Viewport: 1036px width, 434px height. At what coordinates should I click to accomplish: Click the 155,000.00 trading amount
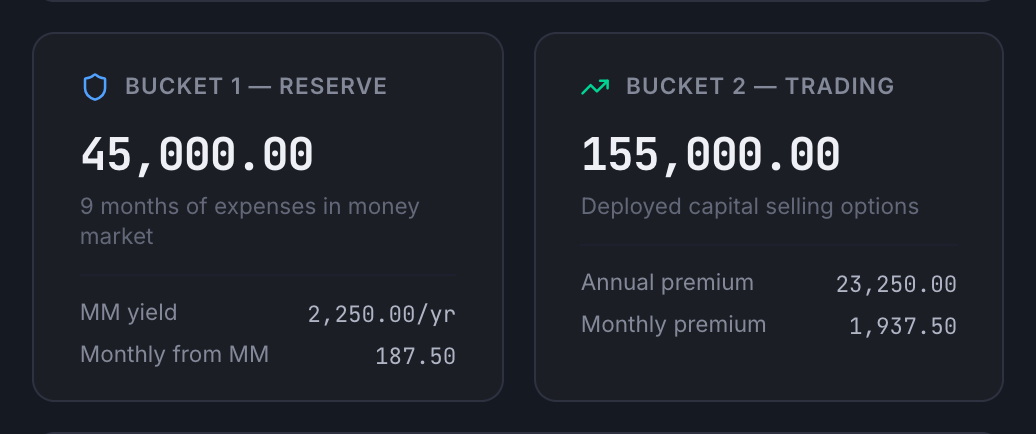(x=710, y=155)
